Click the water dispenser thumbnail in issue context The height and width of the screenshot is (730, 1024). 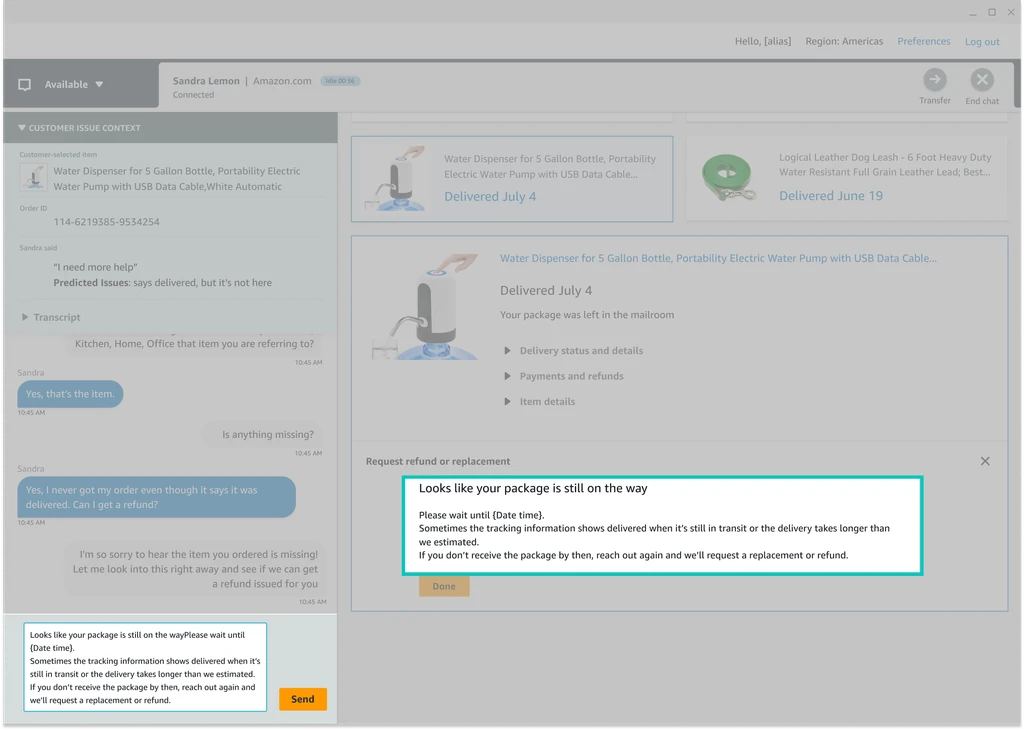(x=35, y=178)
